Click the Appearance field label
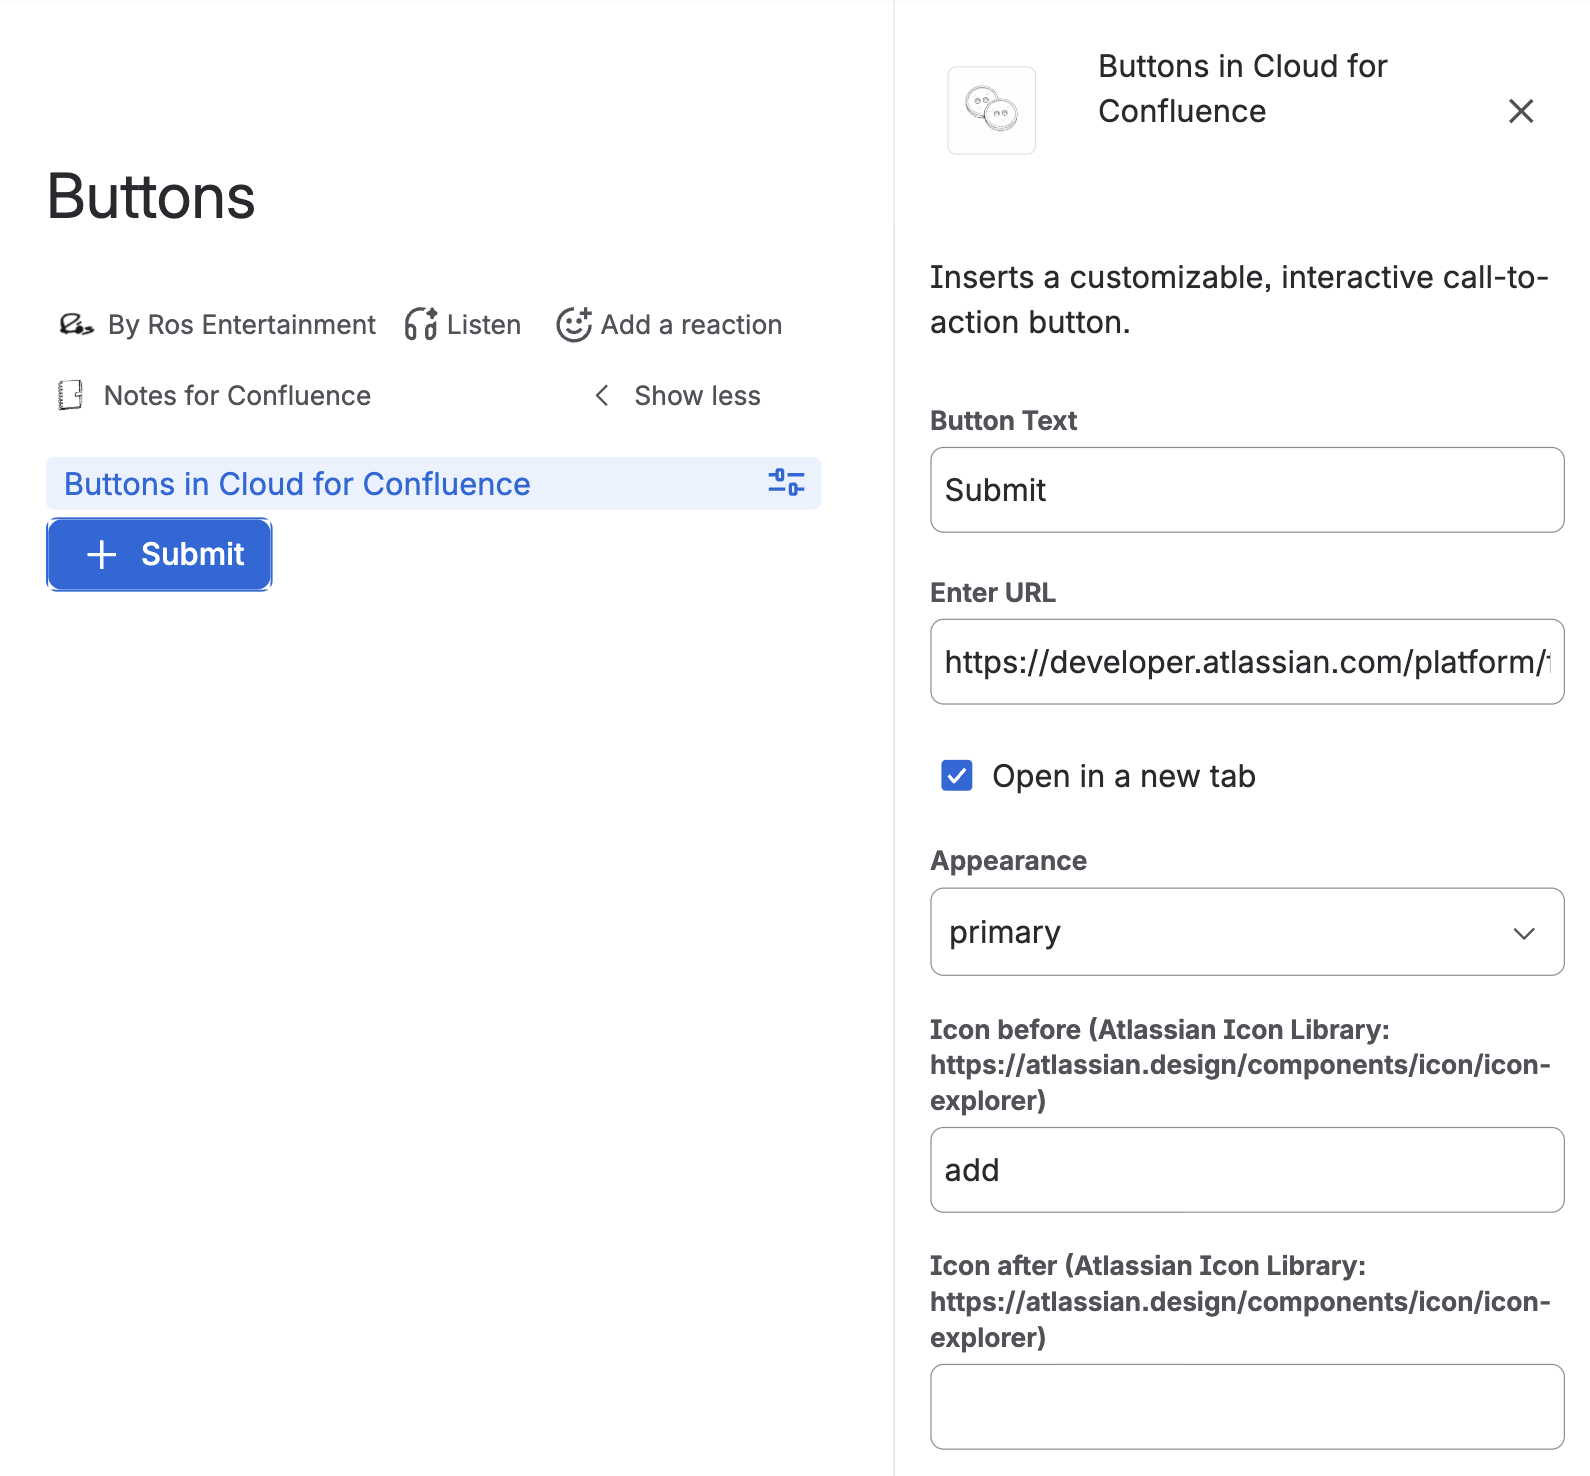Image resolution: width=1590 pixels, height=1476 pixels. (1008, 860)
